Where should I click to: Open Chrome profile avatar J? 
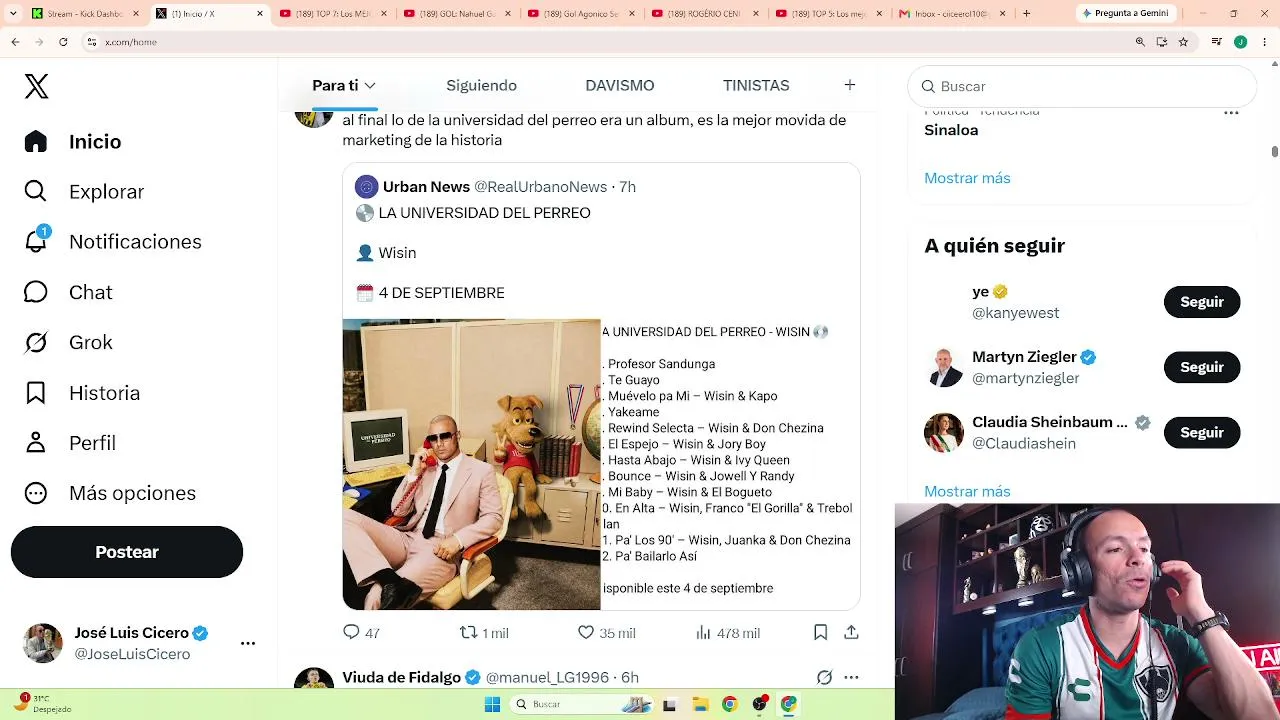click(1240, 42)
